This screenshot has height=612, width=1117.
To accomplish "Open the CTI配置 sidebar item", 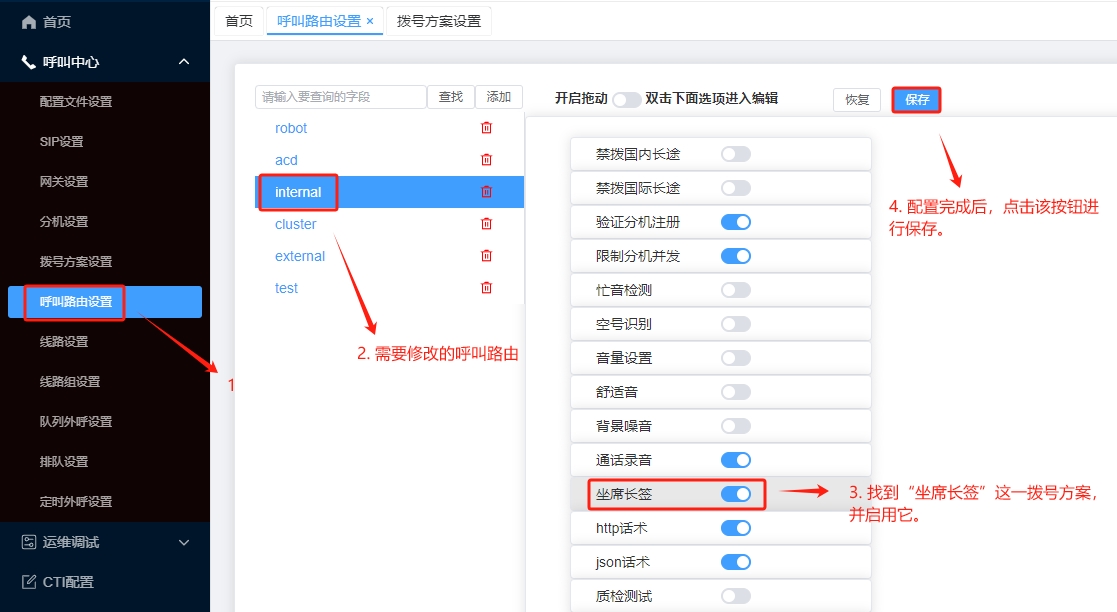I will click(68, 582).
